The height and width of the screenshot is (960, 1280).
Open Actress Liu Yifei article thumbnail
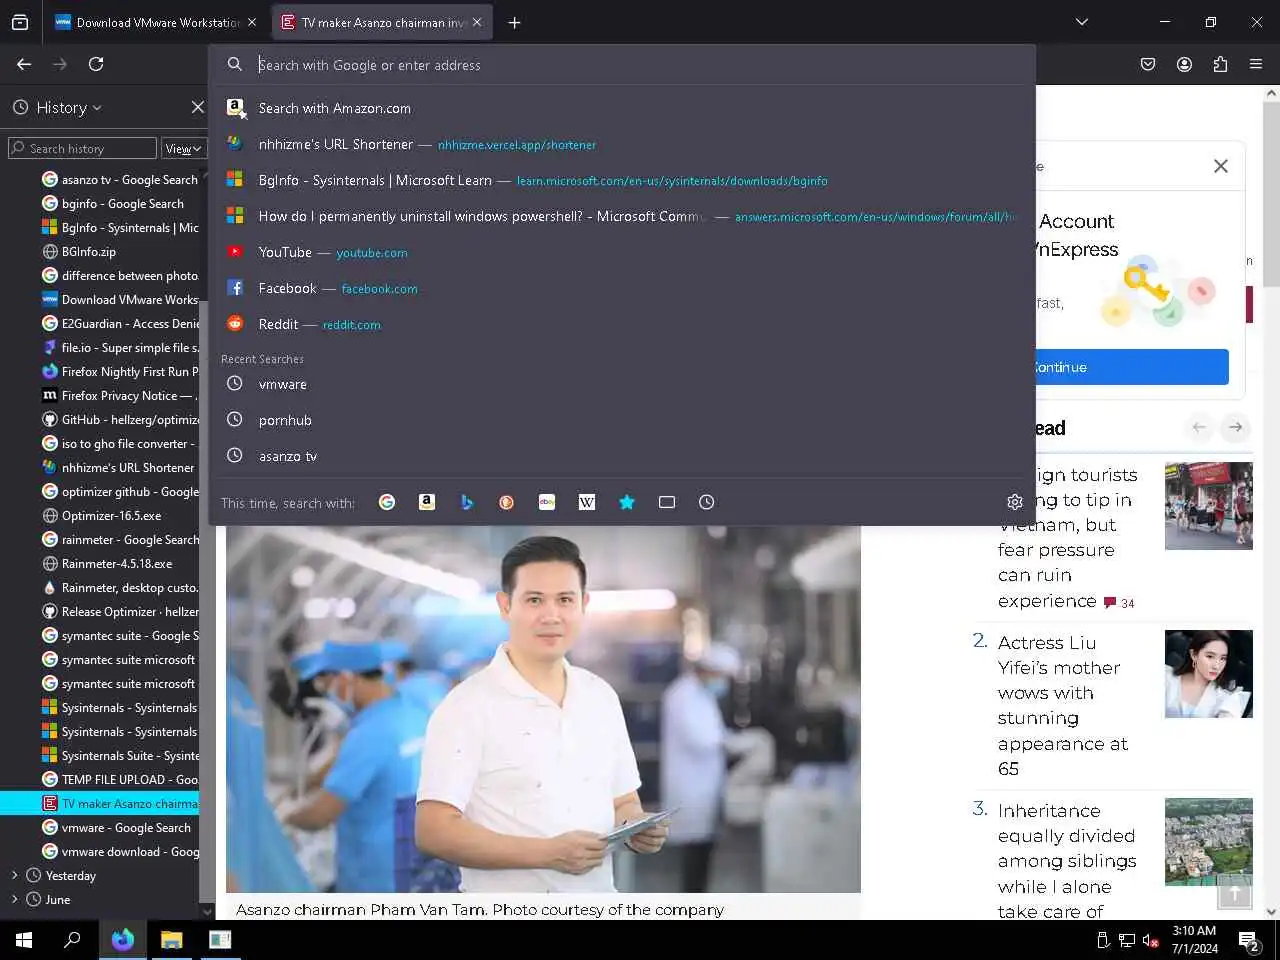(1209, 674)
